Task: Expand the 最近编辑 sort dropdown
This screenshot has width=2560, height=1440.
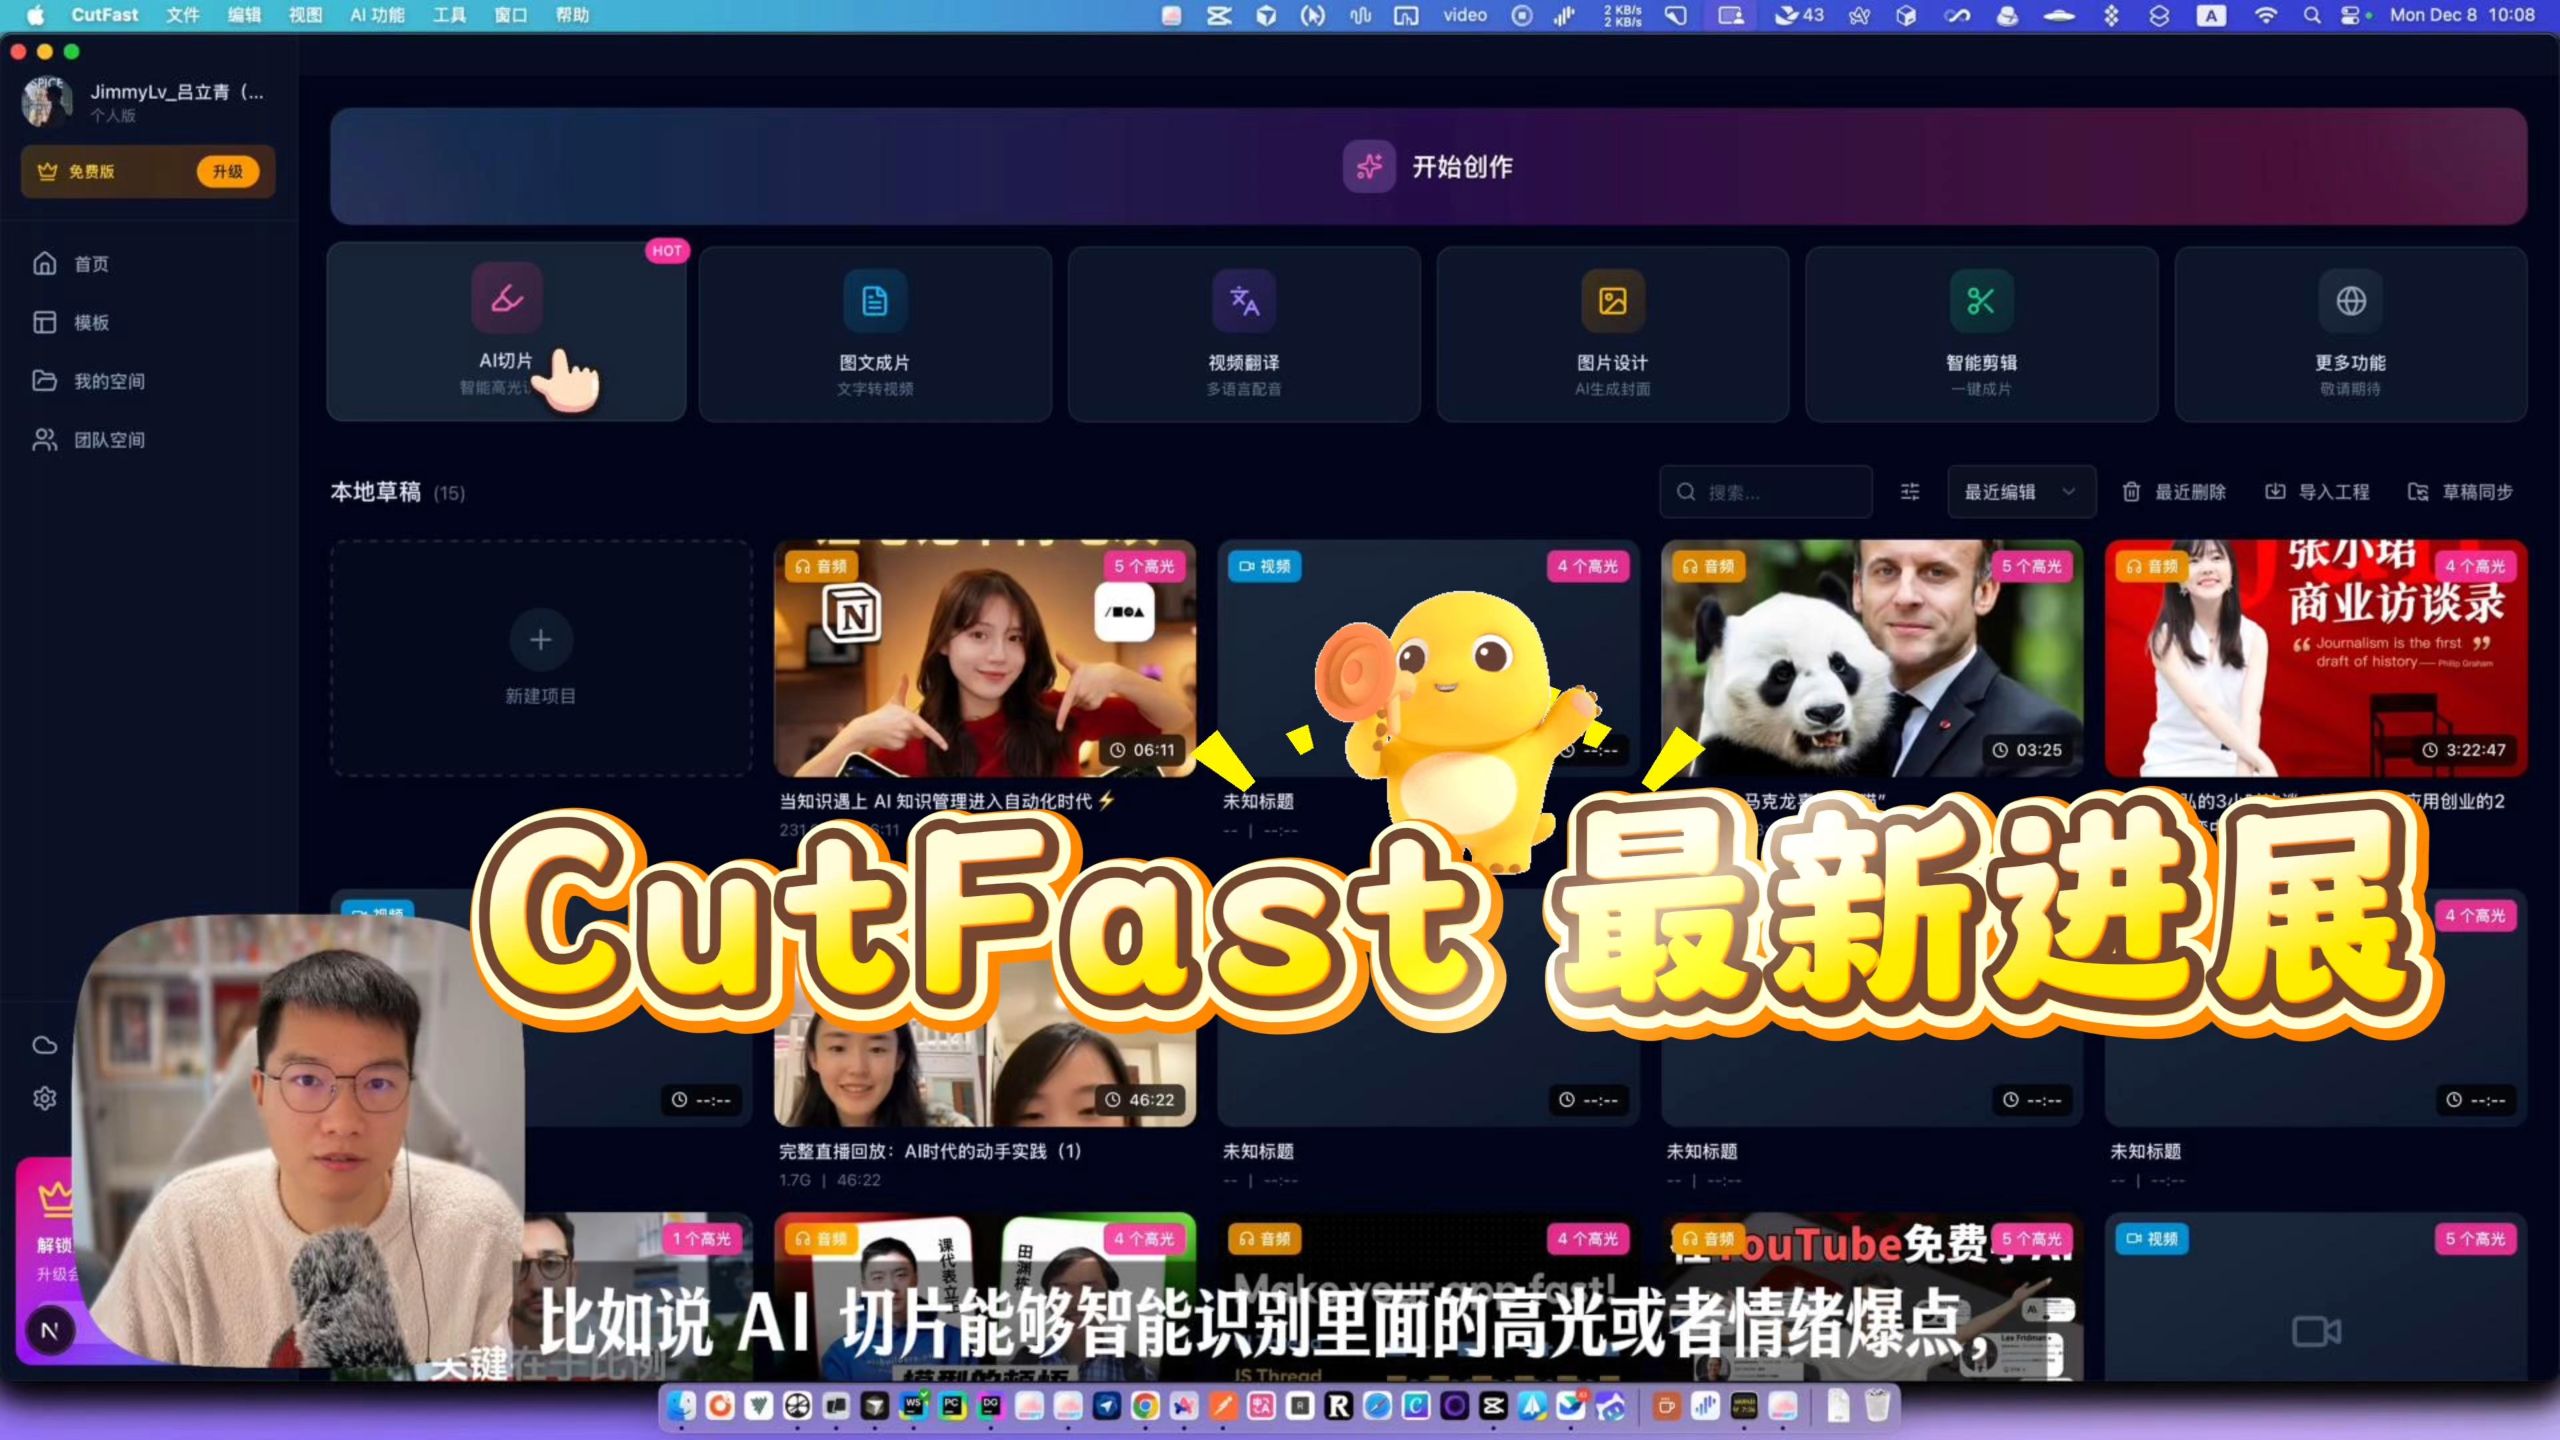Action: pyautogui.click(x=2020, y=492)
